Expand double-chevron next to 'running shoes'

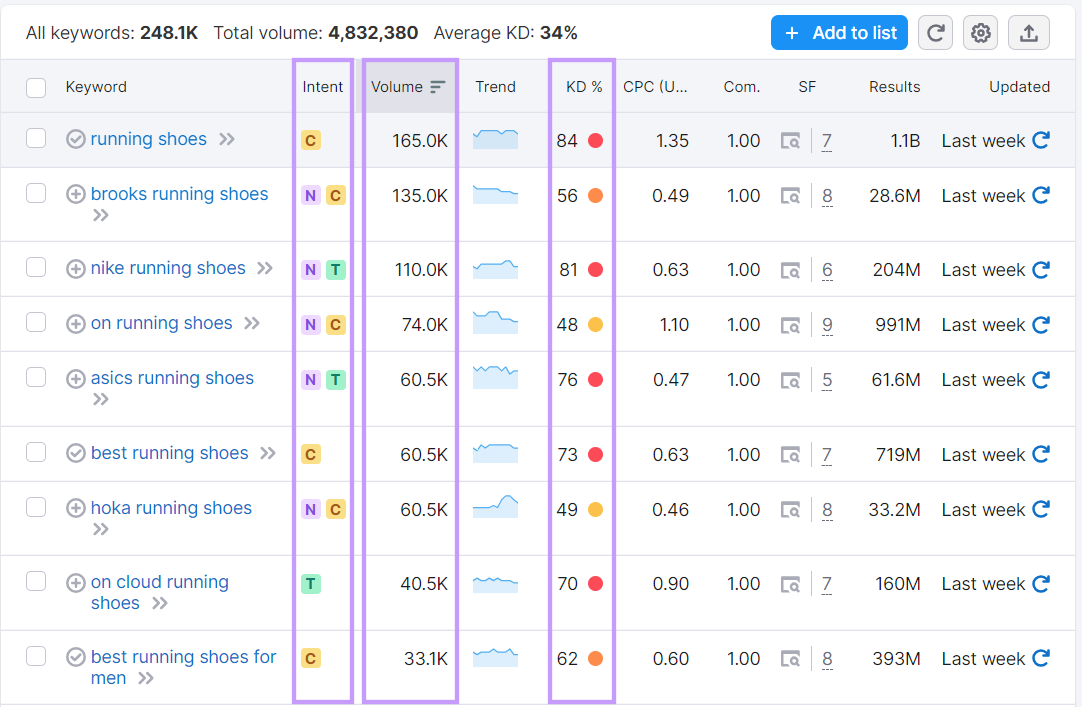coord(226,139)
